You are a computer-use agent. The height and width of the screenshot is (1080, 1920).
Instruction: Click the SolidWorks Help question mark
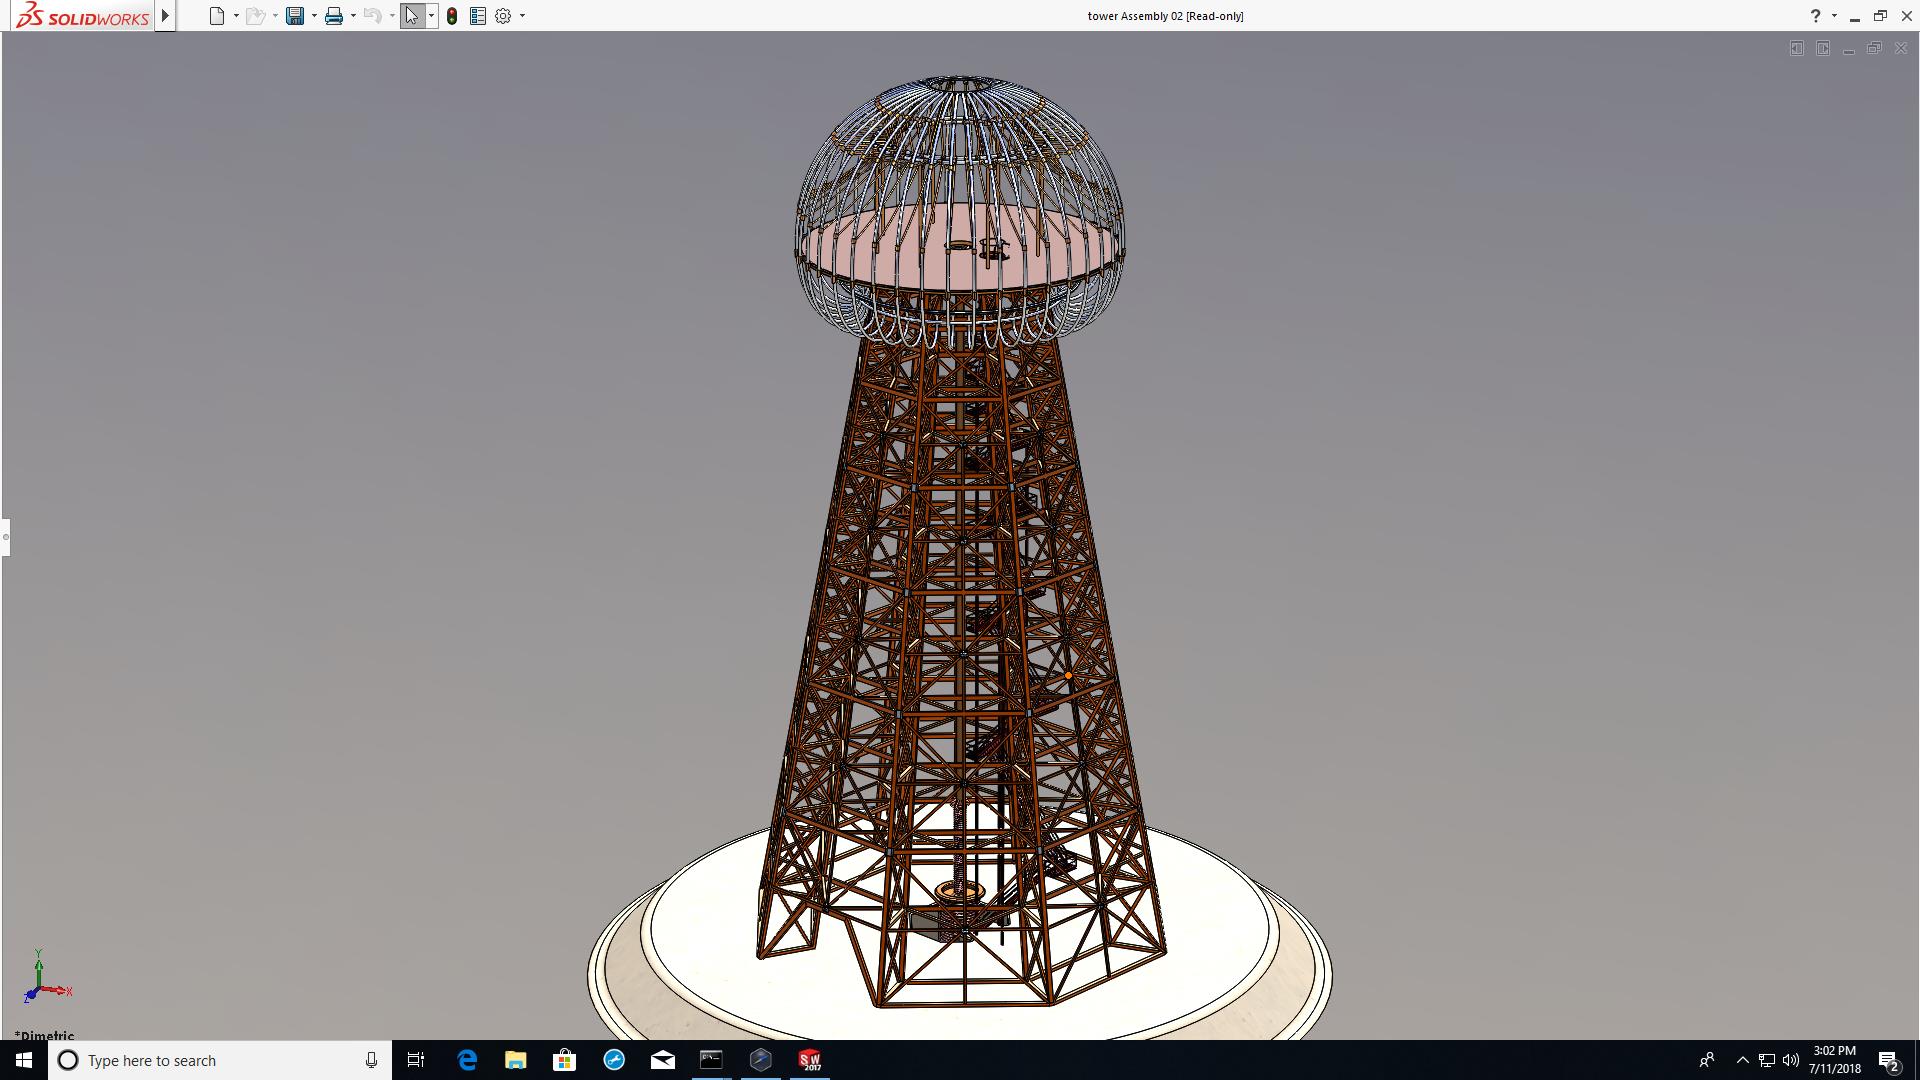tap(1815, 16)
